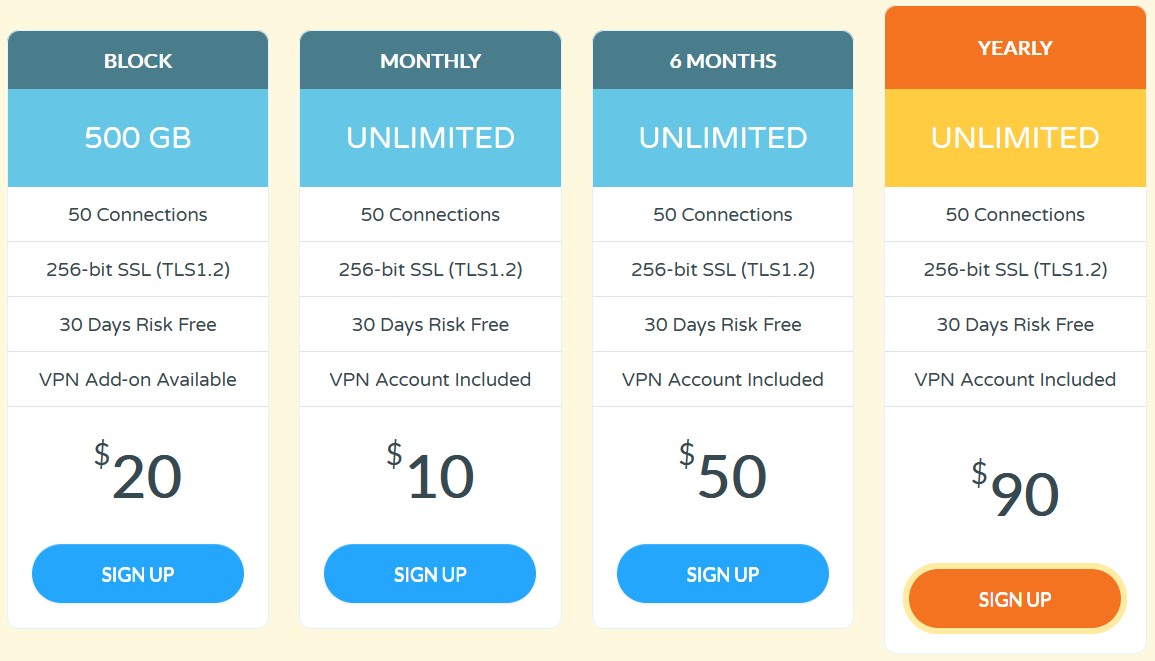This screenshot has height=661, width=1155.
Task: Click the $10 Monthly price
Action: point(430,476)
